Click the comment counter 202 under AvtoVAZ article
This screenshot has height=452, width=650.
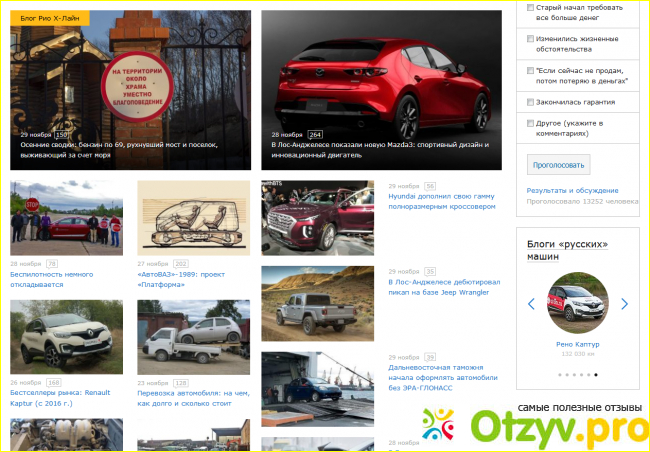tap(181, 264)
